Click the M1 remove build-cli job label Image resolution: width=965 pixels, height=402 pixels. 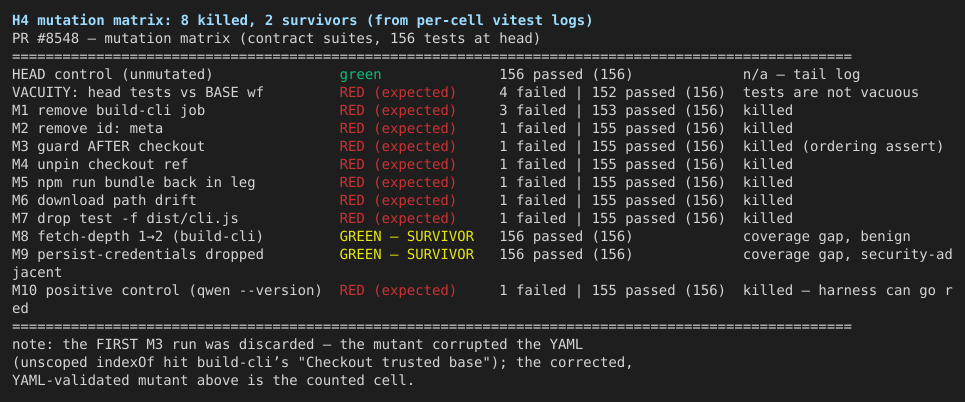(108, 111)
